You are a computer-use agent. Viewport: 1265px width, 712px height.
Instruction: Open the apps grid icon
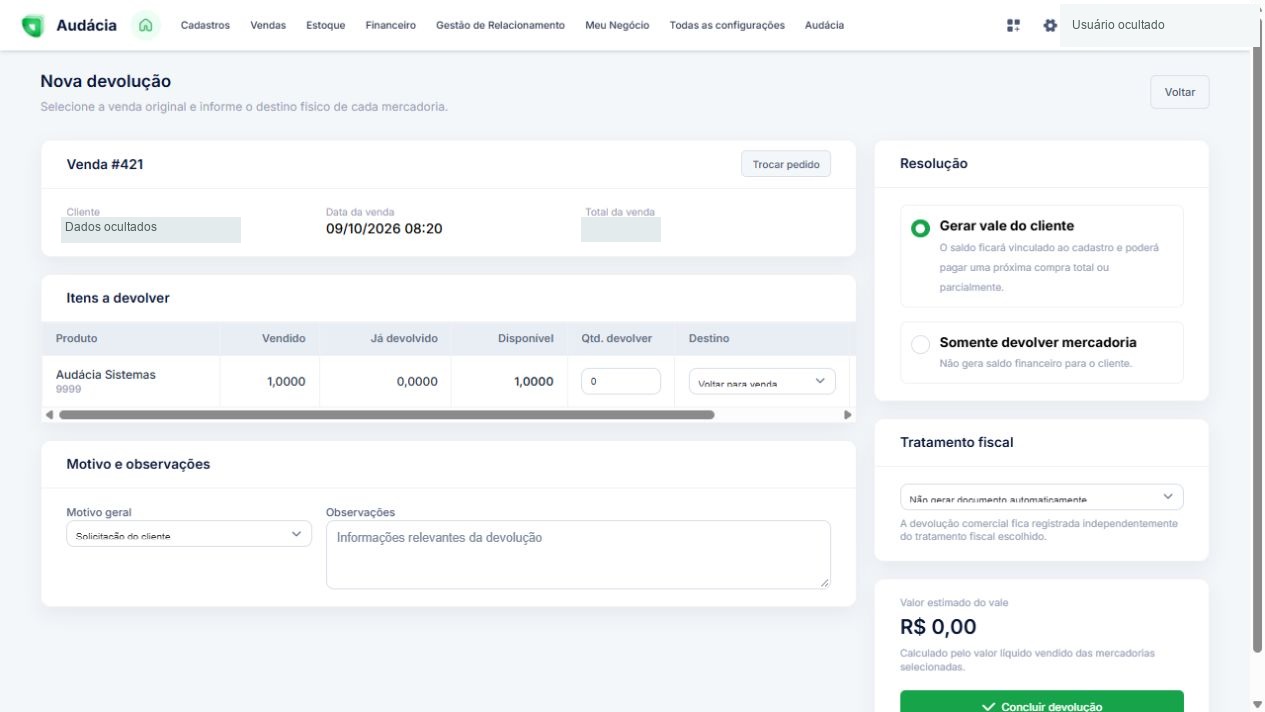tap(1013, 25)
